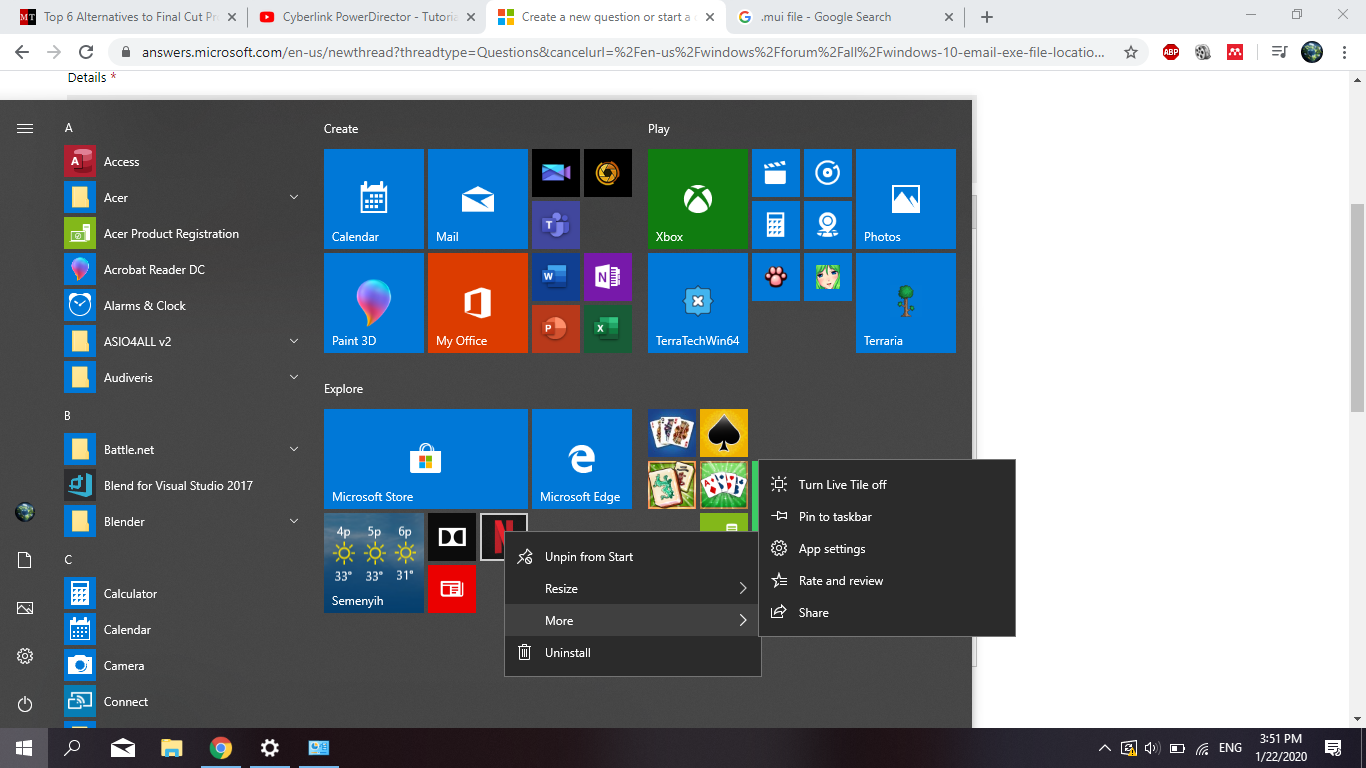Open the Mahjong game tile
Viewport: 1366px width, 768px height.
671,485
